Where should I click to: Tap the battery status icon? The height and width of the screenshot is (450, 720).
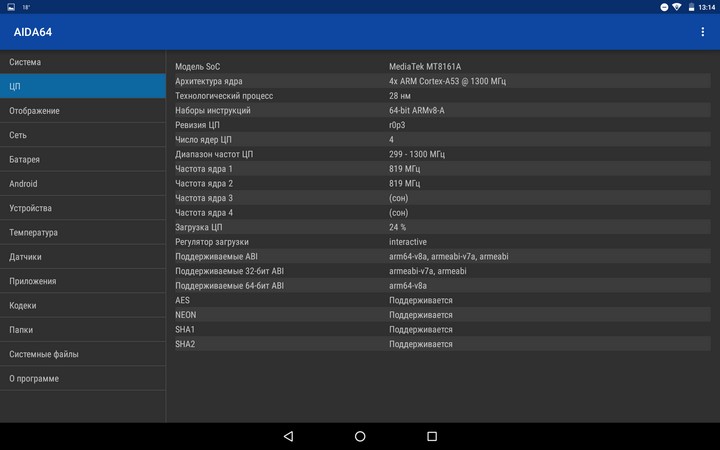691,7
